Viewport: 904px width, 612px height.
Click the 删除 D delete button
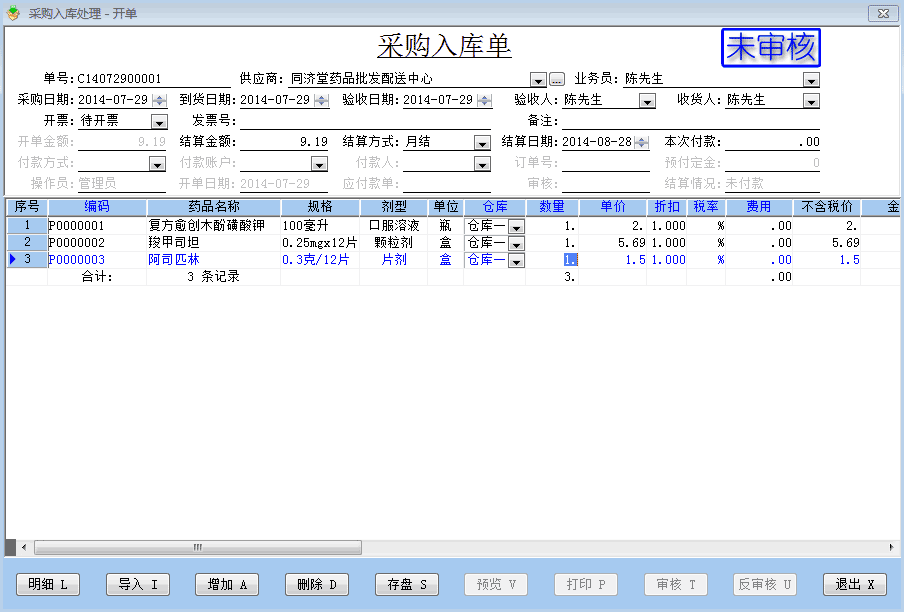pyautogui.click(x=317, y=584)
